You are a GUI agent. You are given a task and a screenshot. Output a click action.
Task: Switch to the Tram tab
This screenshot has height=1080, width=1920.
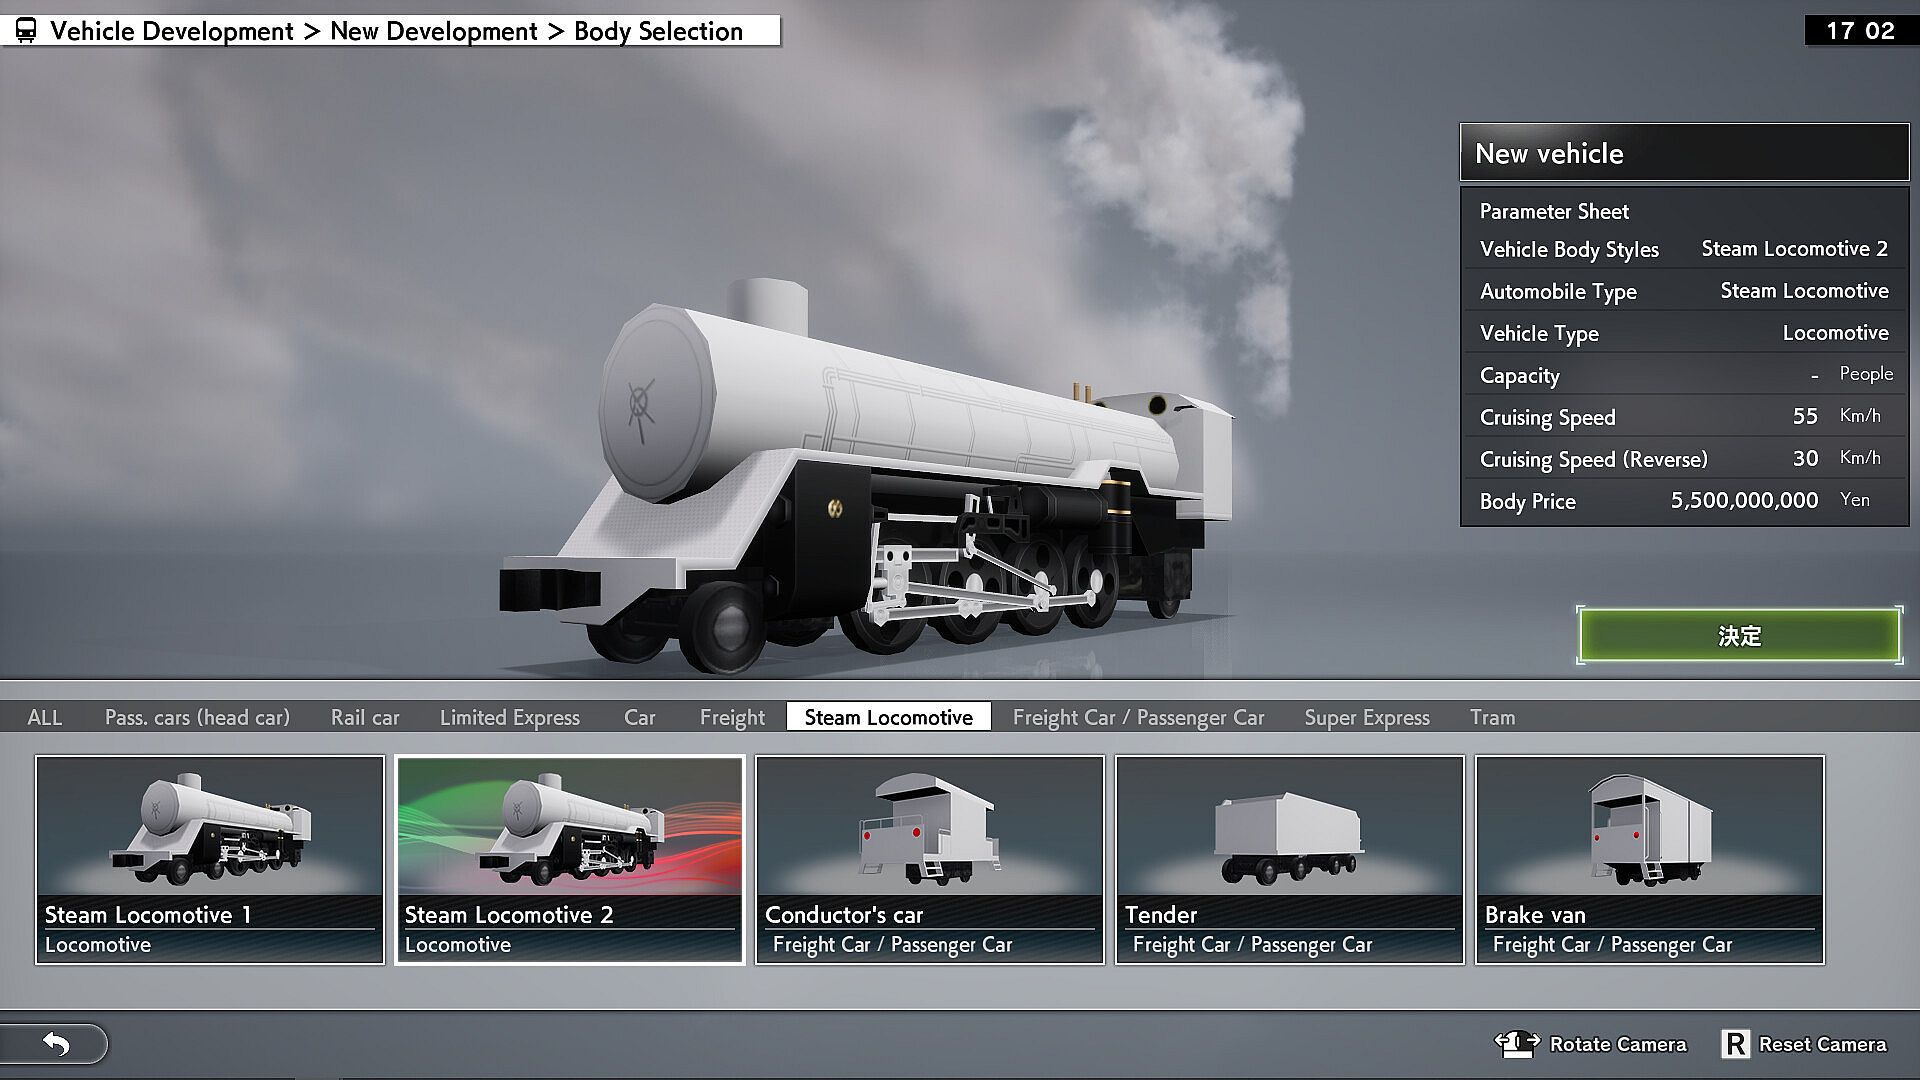pyautogui.click(x=1492, y=717)
